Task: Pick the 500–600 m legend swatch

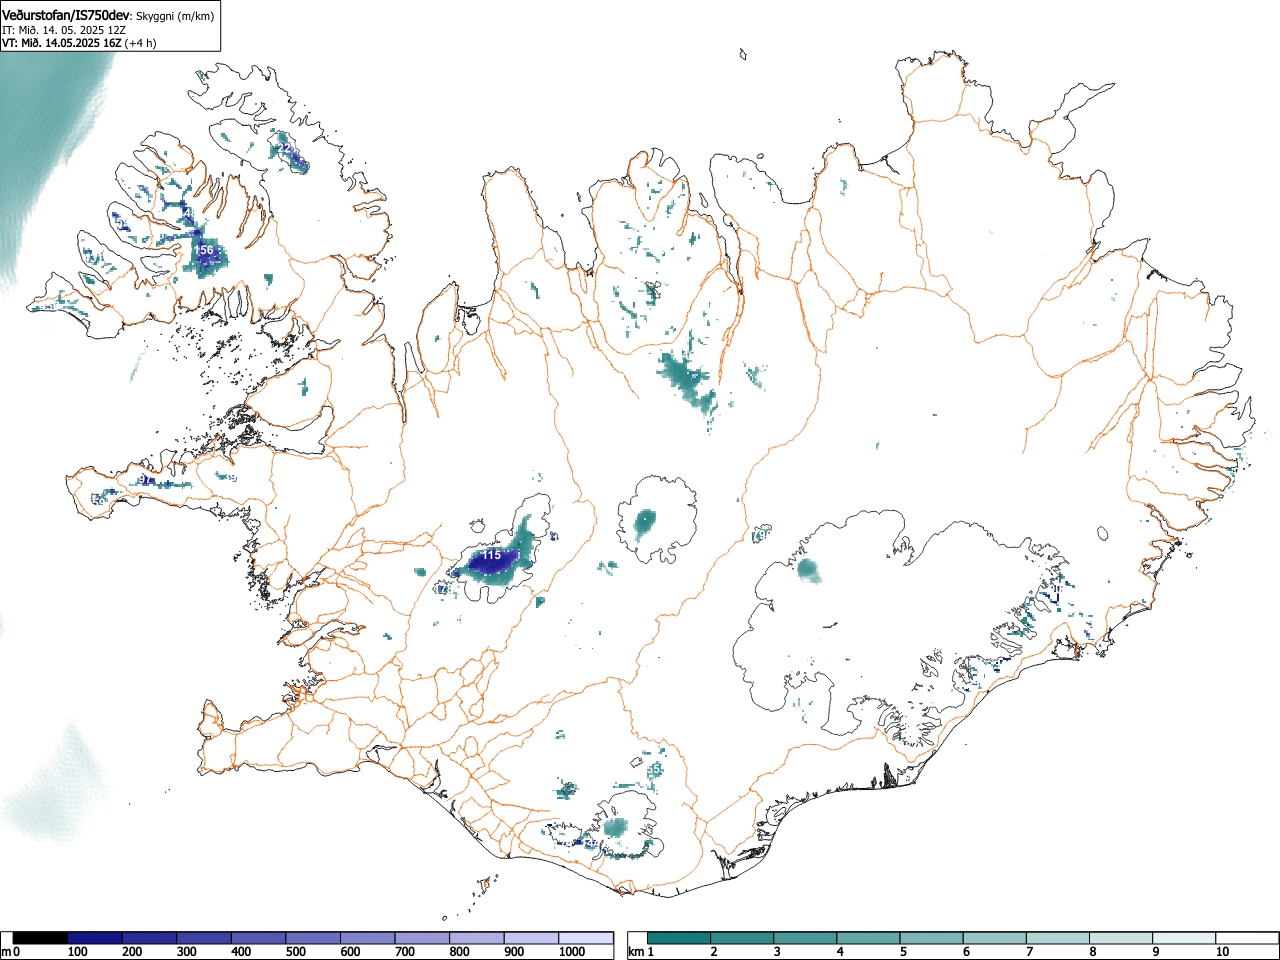Action: (313, 938)
